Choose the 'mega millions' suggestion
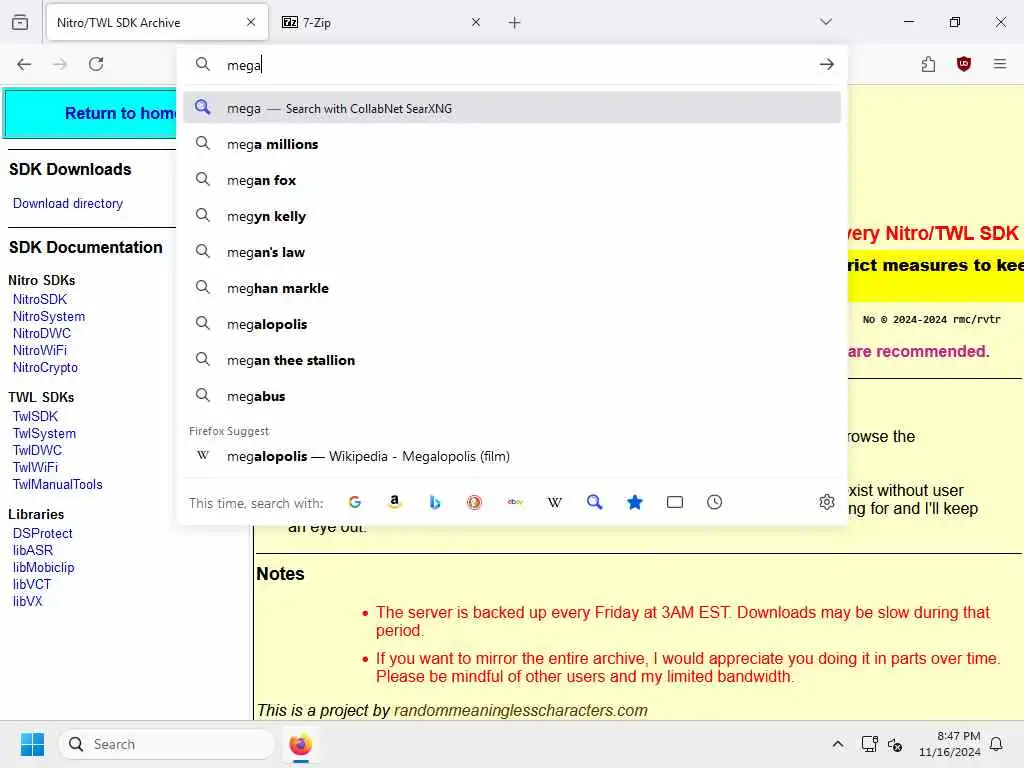The width and height of the screenshot is (1024, 768). (512, 144)
